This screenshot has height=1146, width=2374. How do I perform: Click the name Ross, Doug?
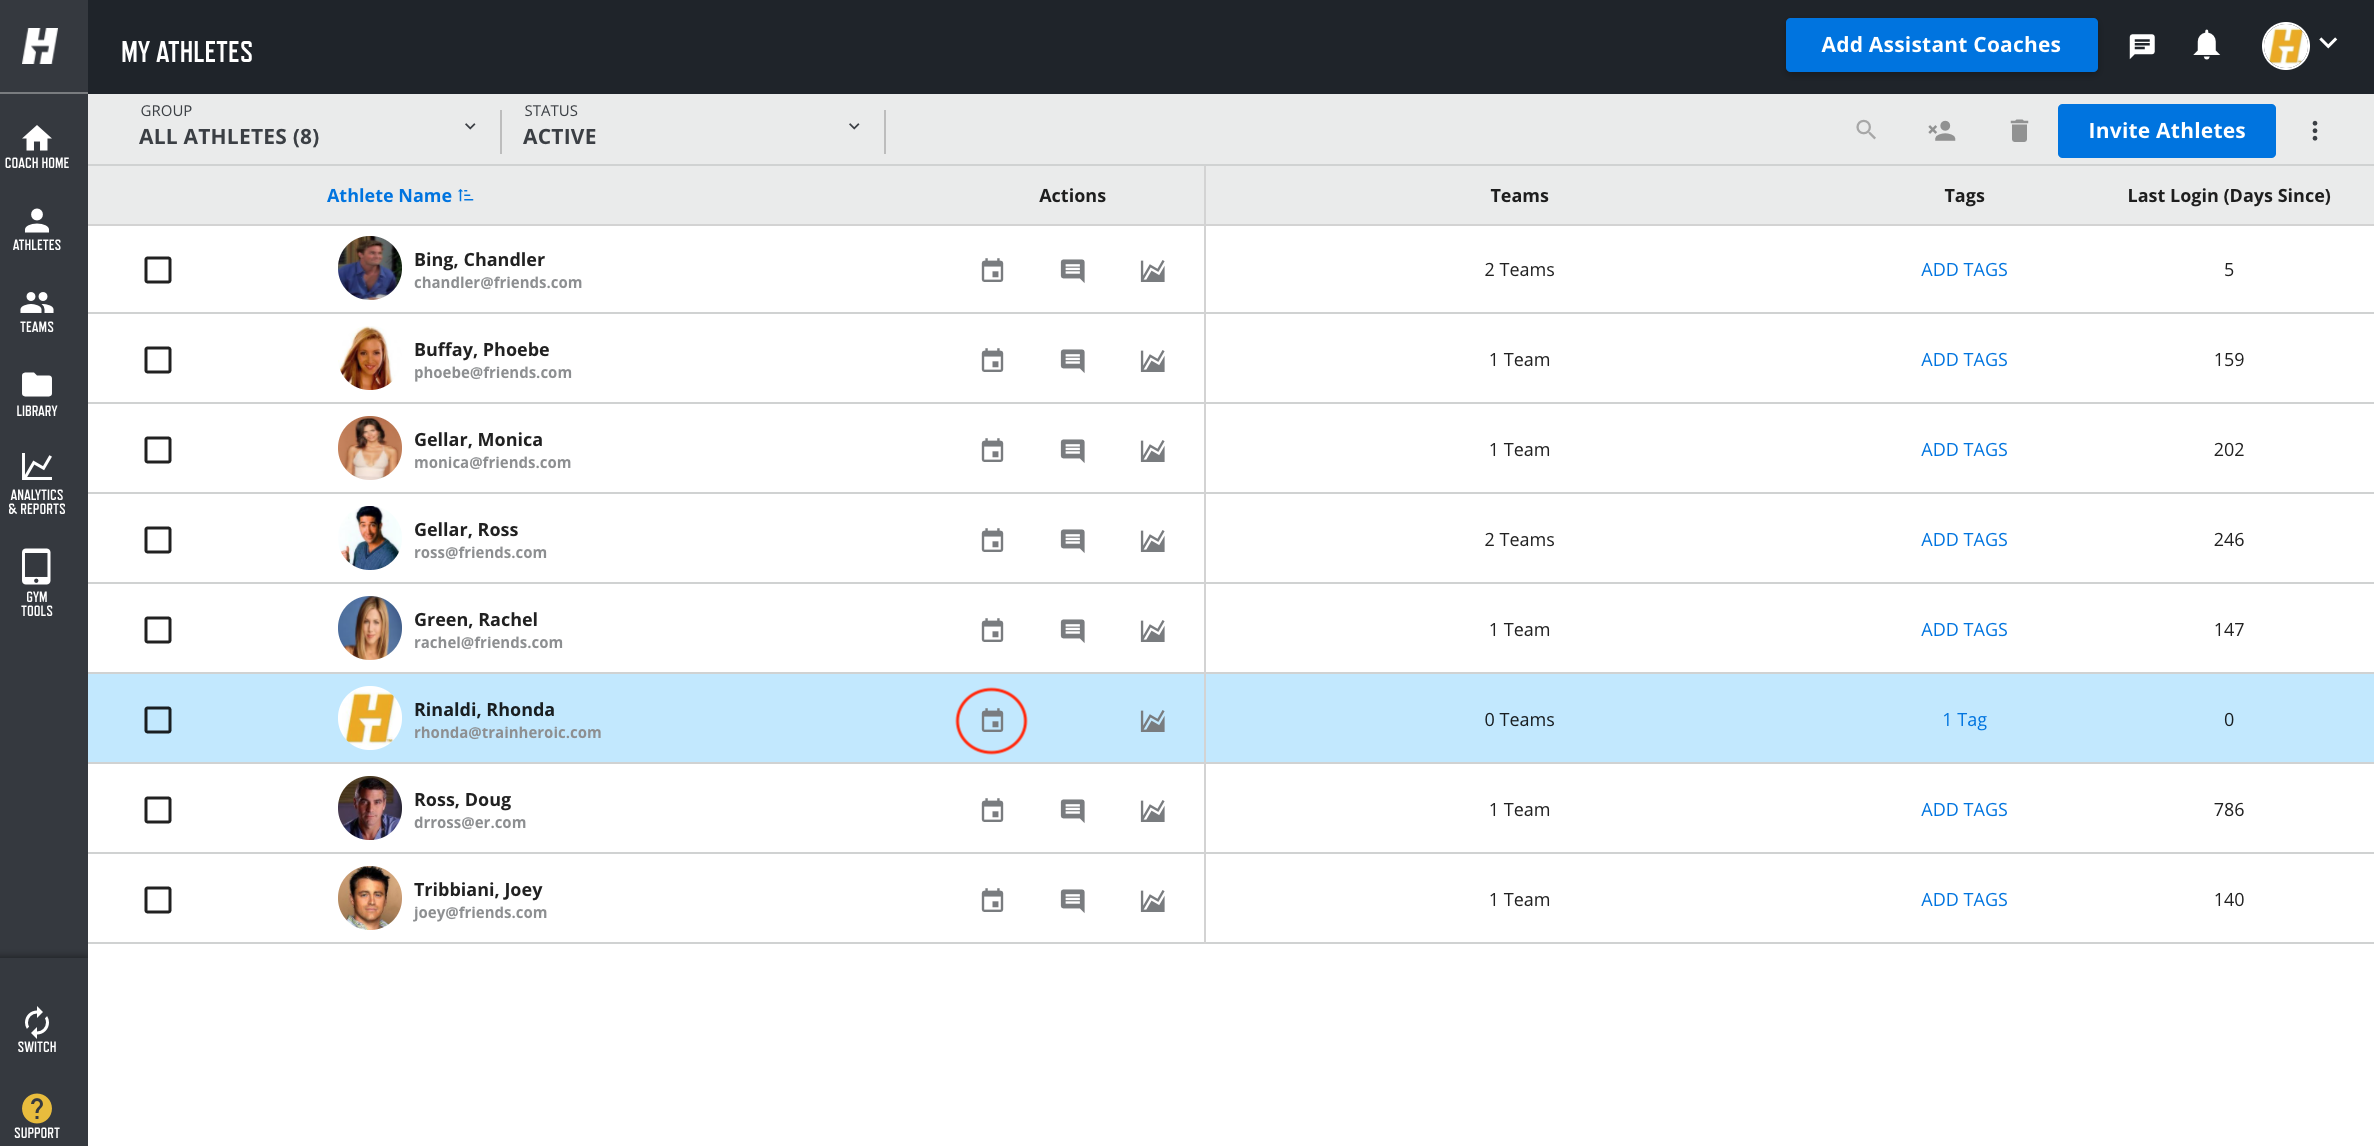pos(462,800)
